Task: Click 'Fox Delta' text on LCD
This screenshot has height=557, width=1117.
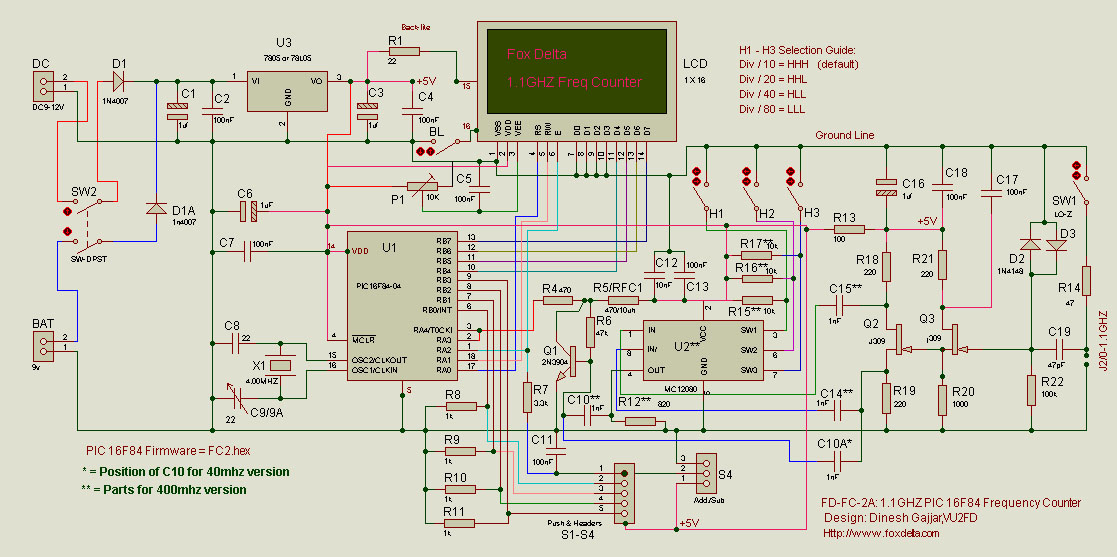Action: pyautogui.click(x=536, y=53)
